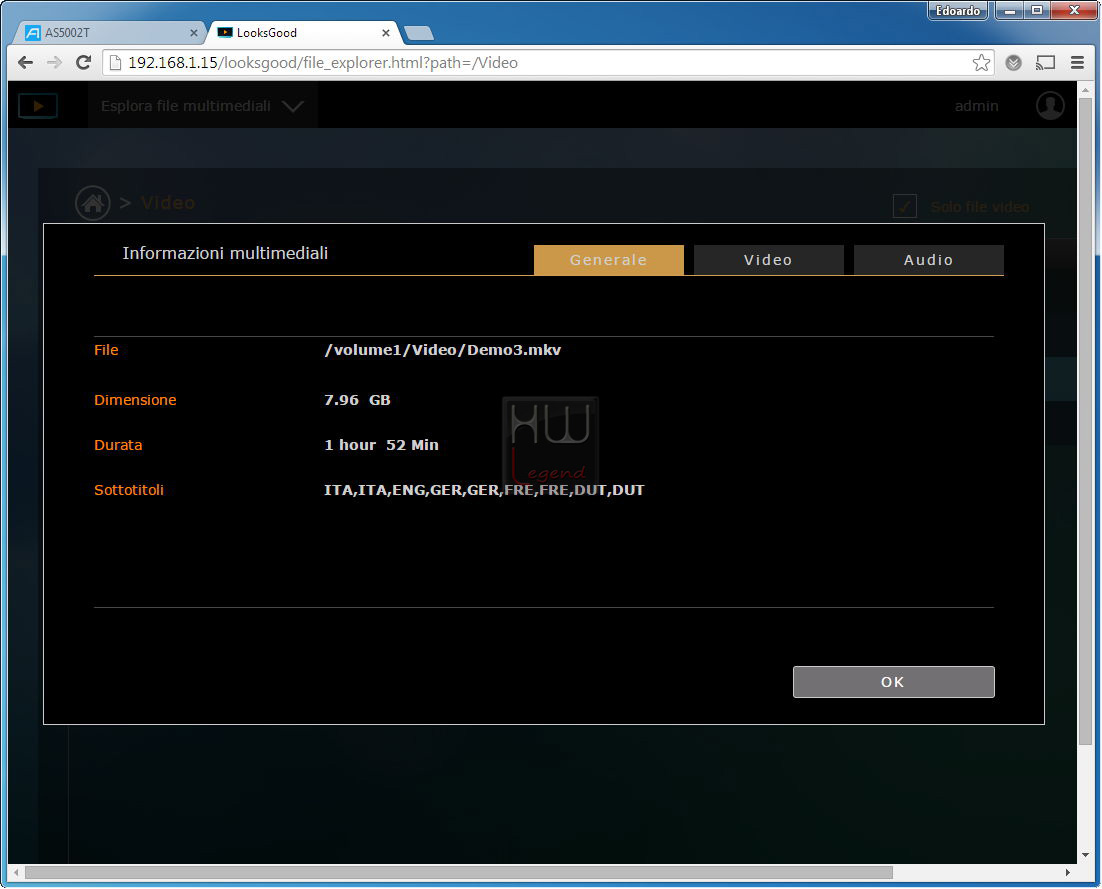Select the Generale tab
This screenshot has width=1102, height=889.
609,260
